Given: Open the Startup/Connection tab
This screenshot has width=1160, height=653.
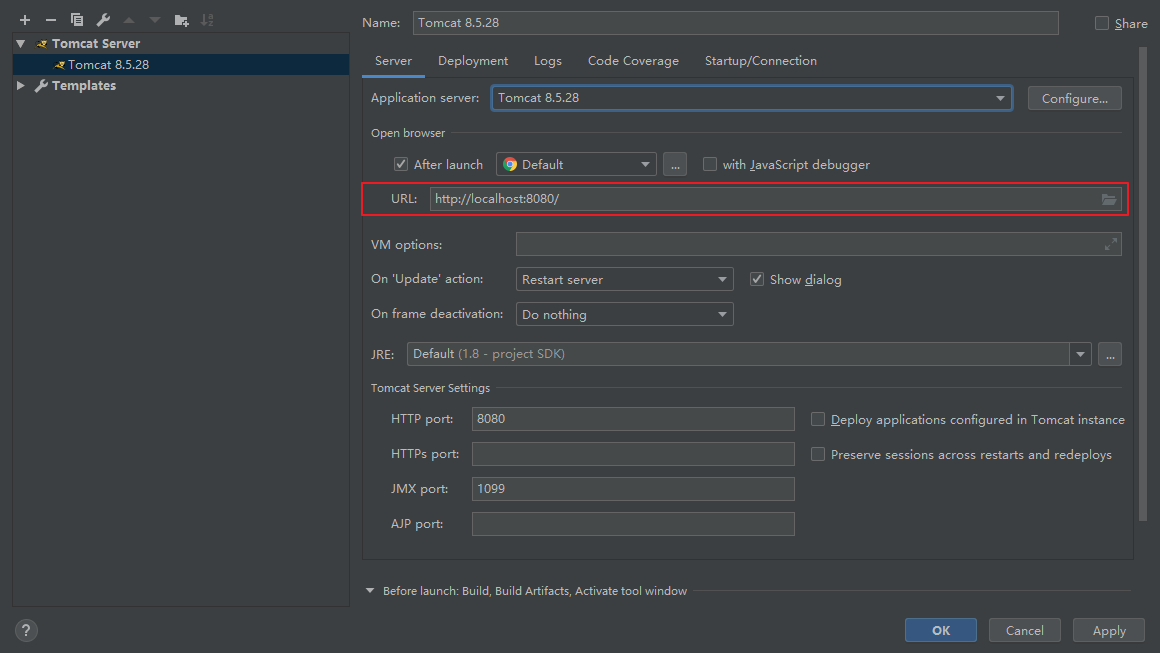Looking at the screenshot, I should 760,61.
